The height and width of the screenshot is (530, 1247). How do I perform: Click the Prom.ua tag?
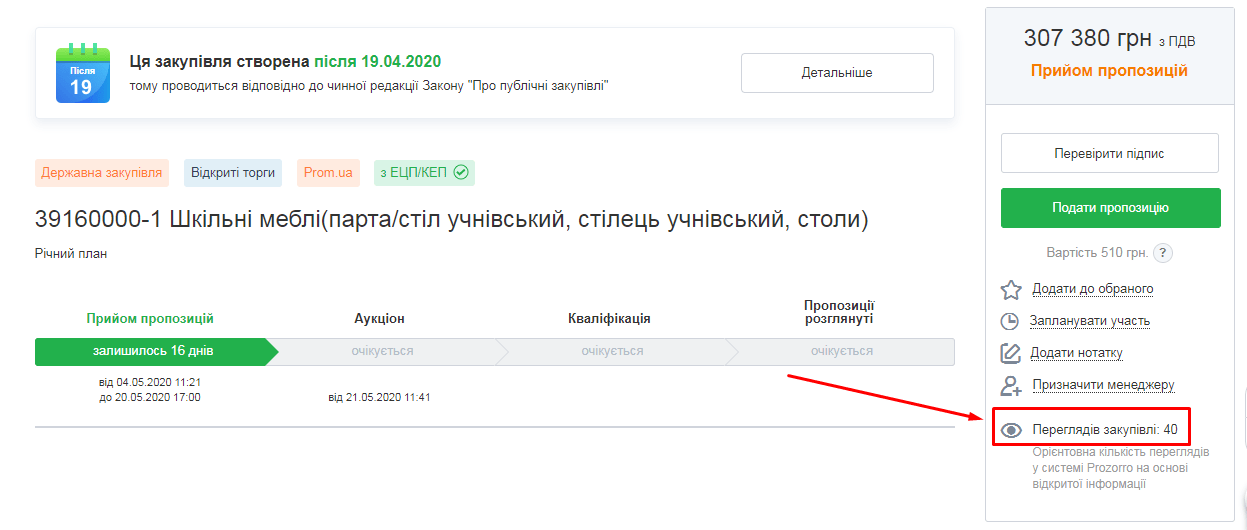[x=328, y=172]
